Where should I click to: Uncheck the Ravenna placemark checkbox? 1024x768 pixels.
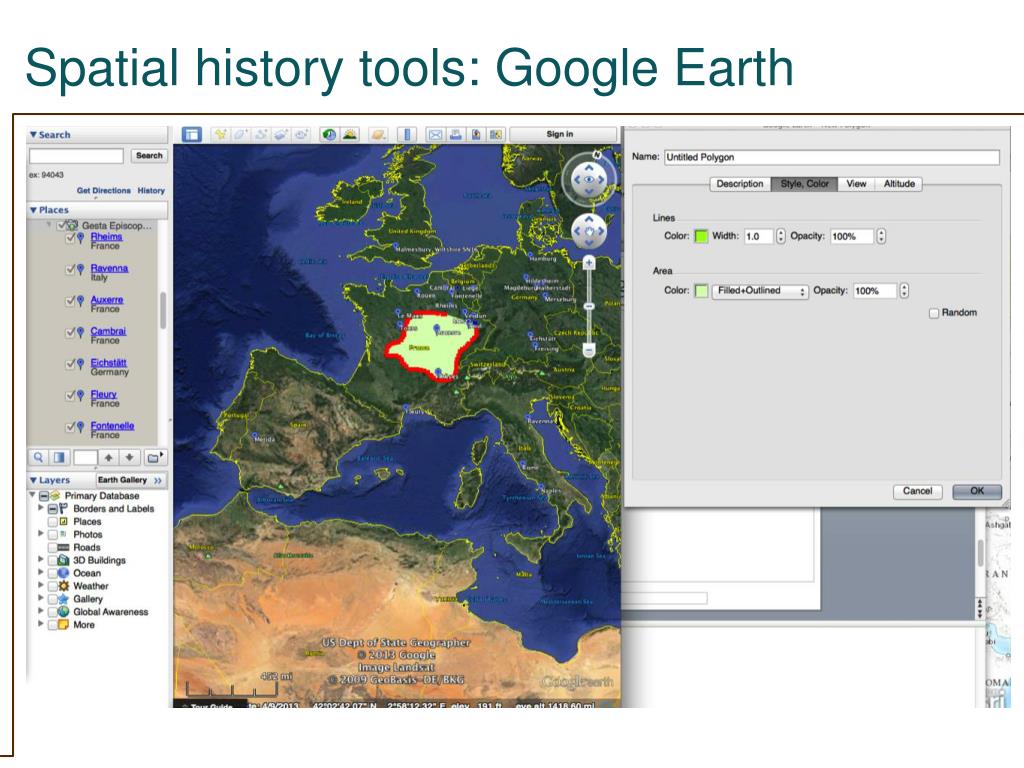(71, 269)
